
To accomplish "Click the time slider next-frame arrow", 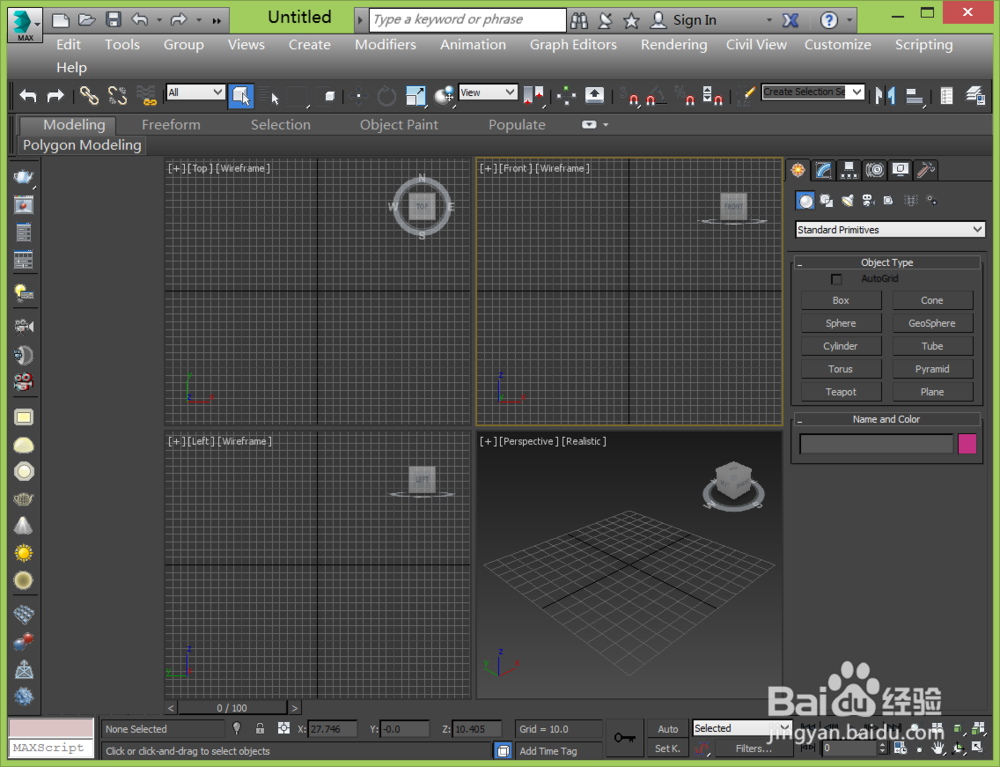I will point(295,708).
